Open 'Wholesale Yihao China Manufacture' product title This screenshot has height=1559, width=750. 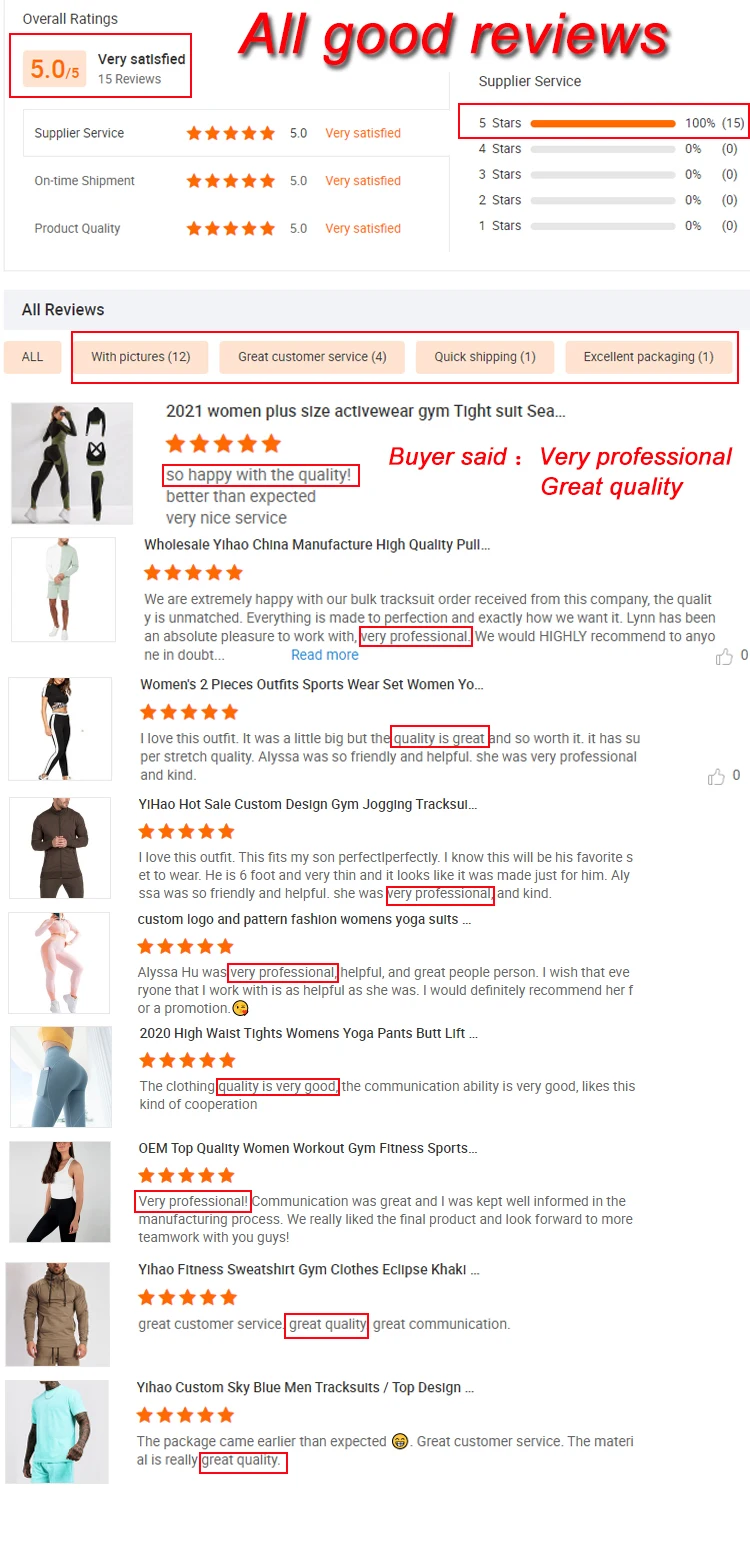317,545
